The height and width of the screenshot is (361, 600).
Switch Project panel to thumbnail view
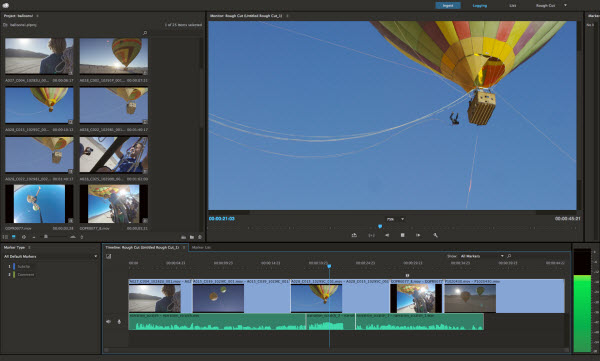click(14, 237)
